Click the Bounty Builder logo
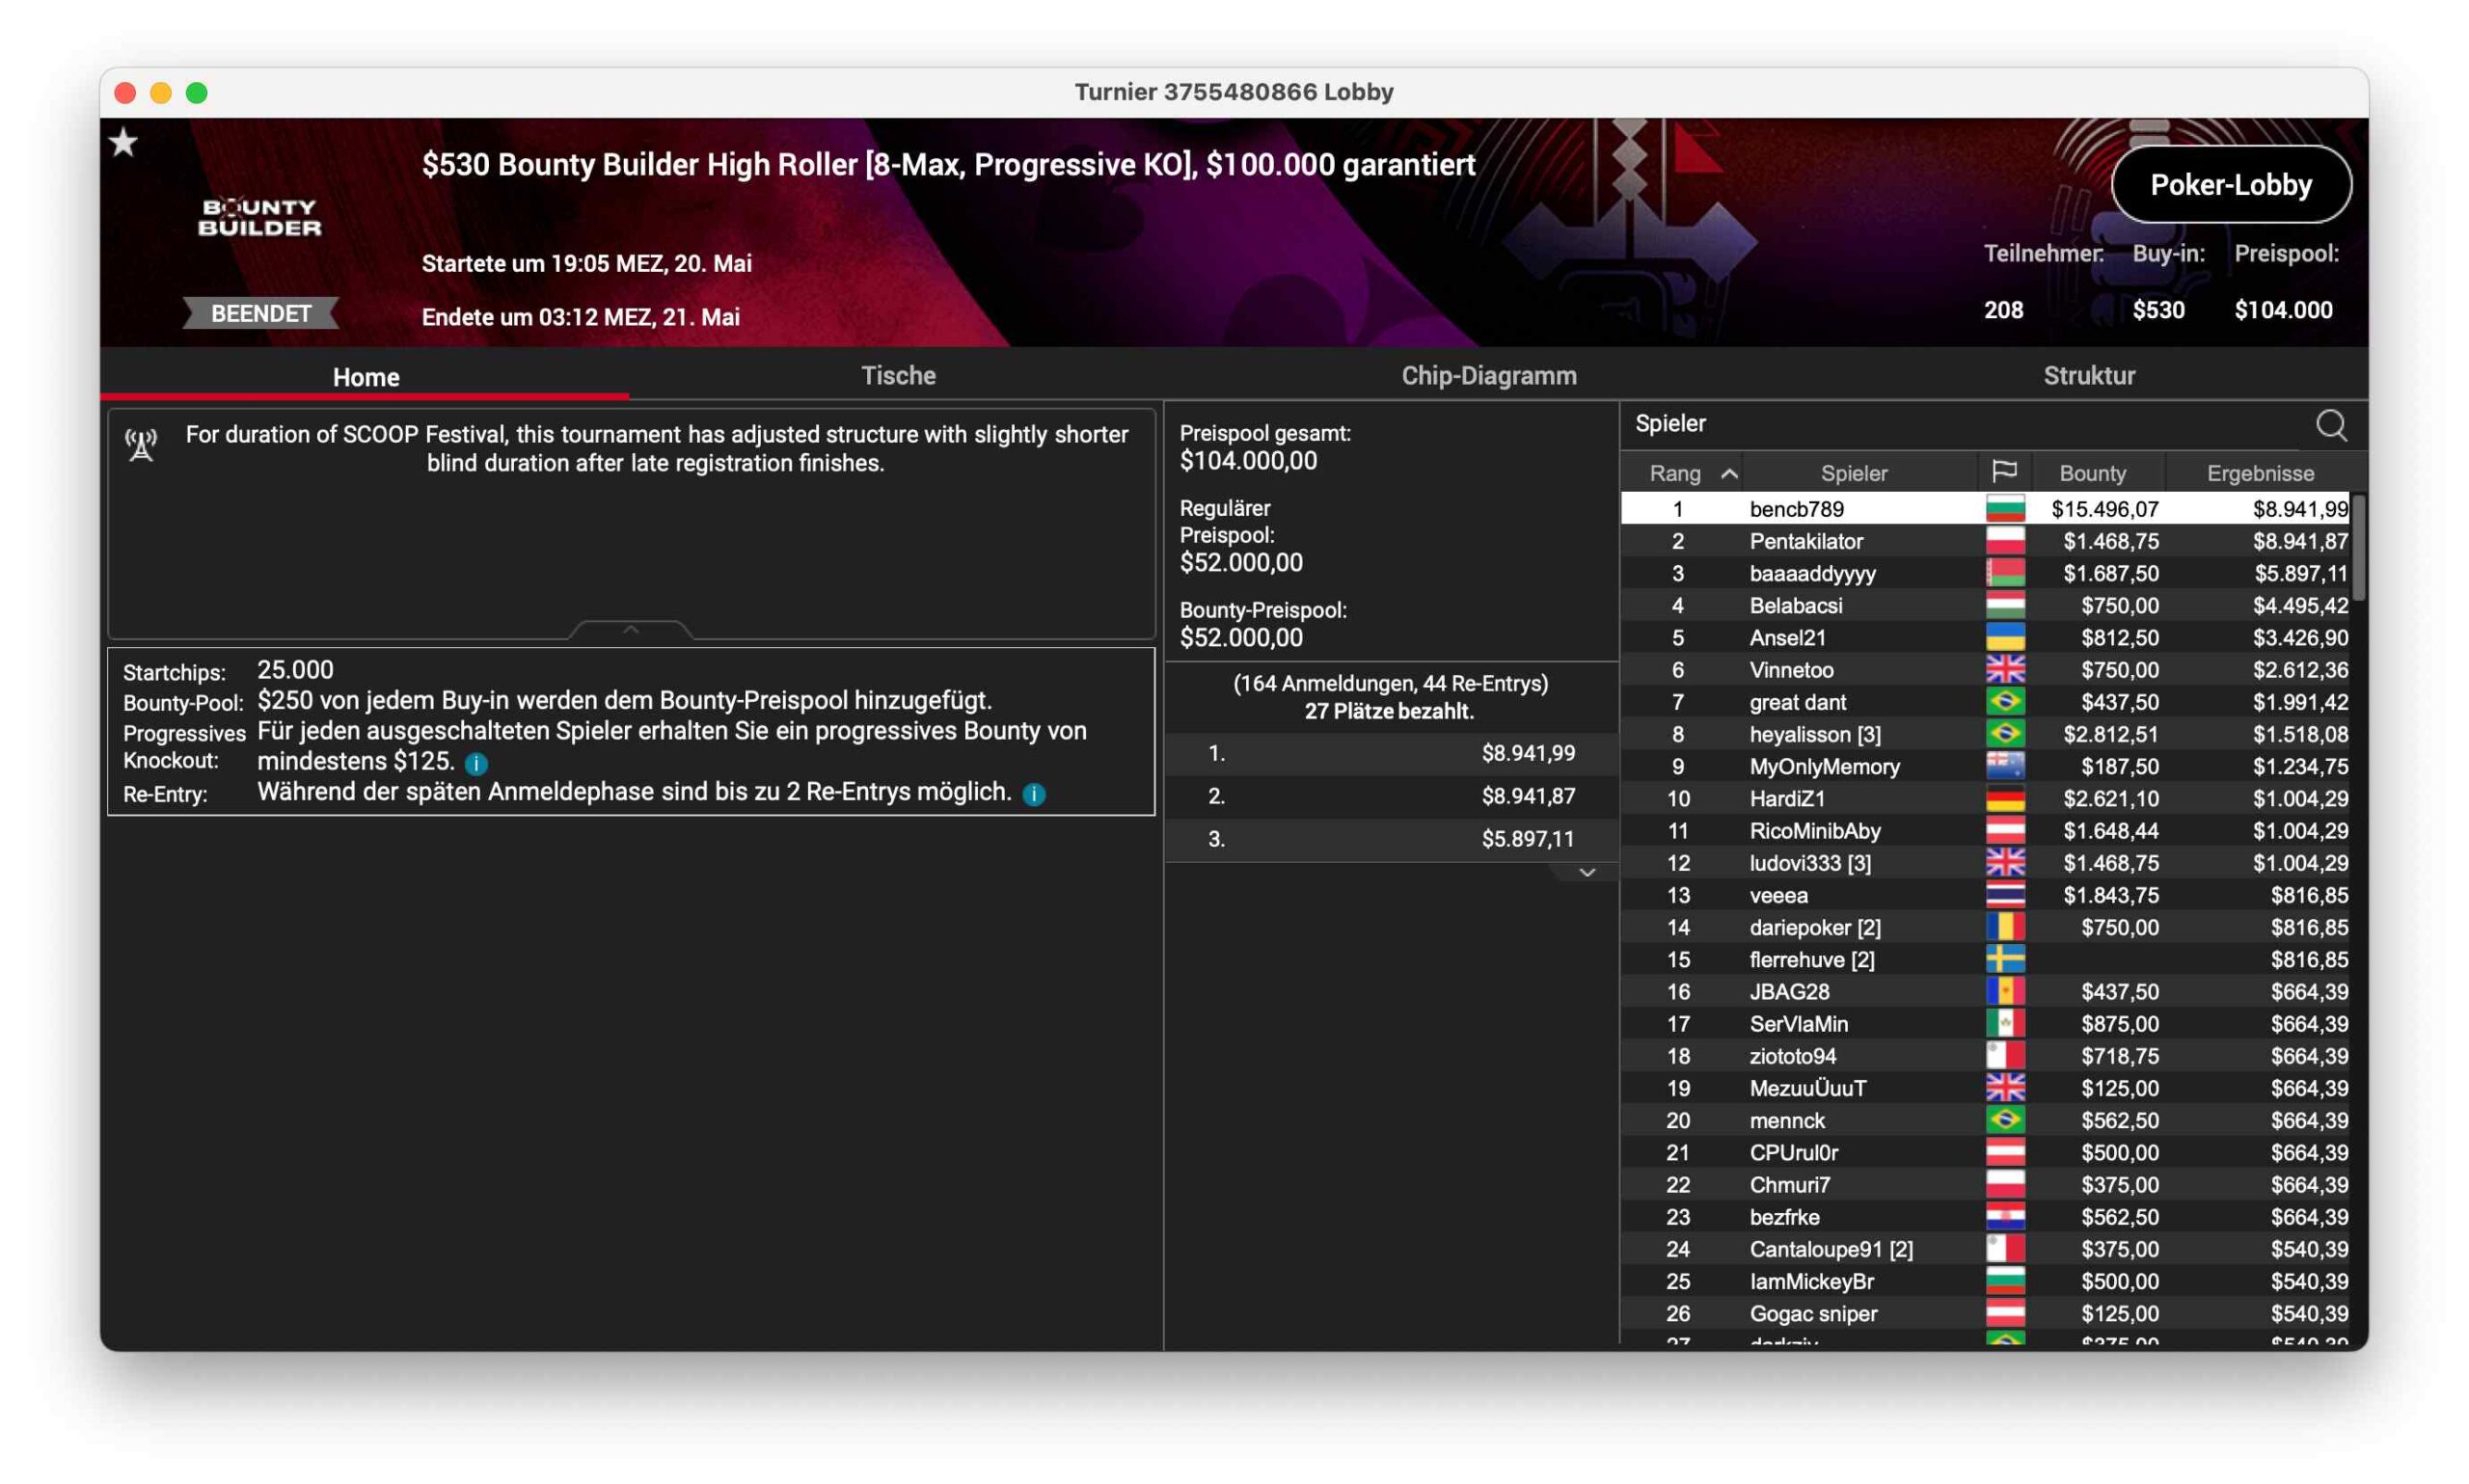The height and width of the screenshot is (1484, 2469). [260, 217]
